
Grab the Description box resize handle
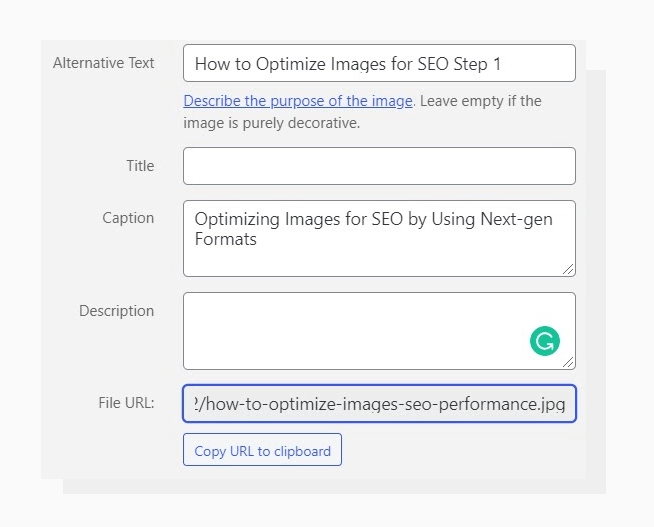pos(568,362)
